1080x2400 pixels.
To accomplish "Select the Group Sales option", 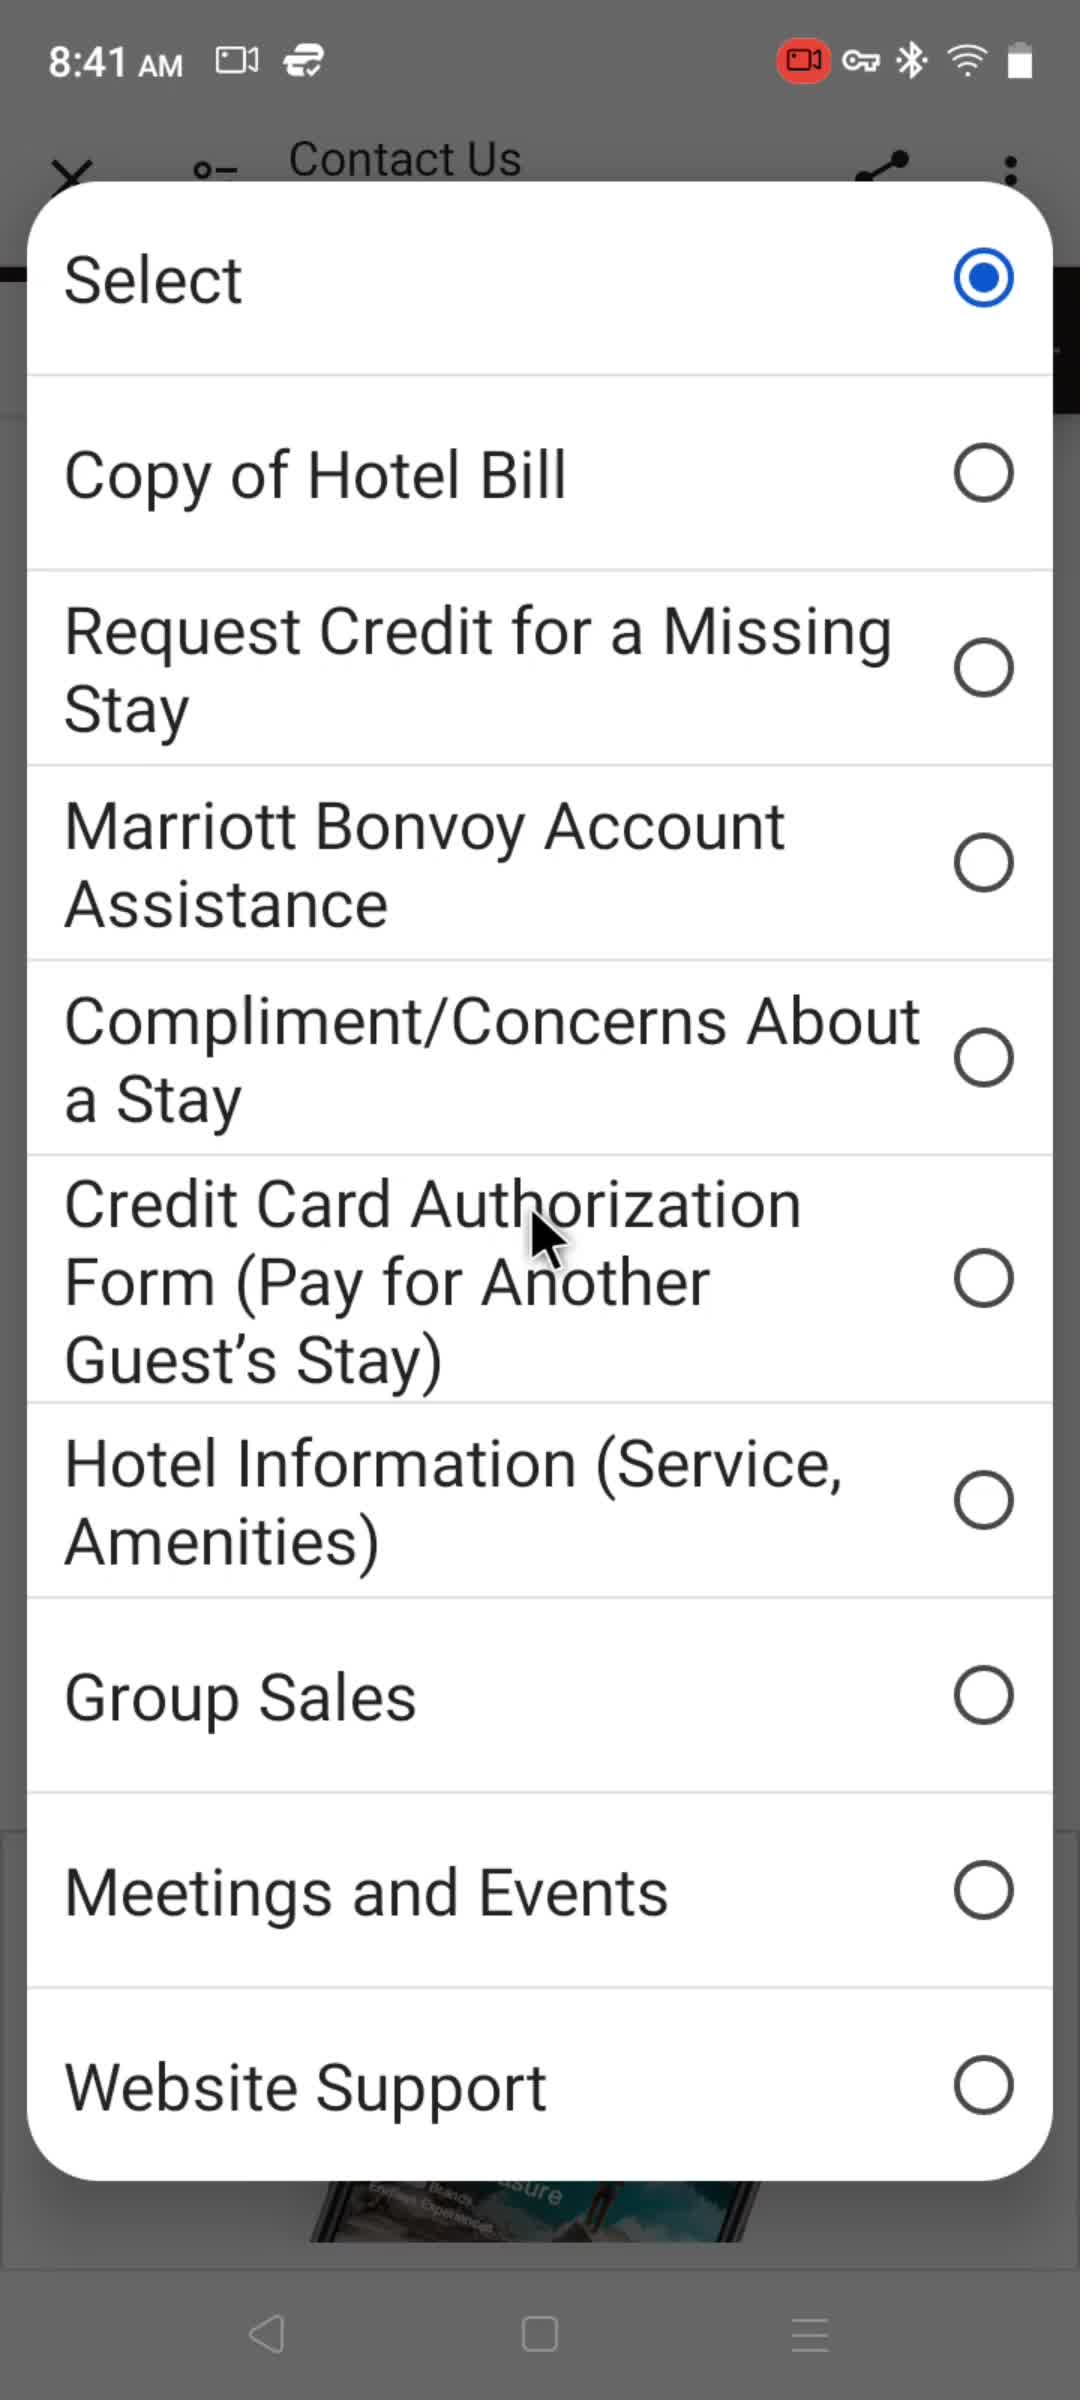I will (x=540, y=1696).
